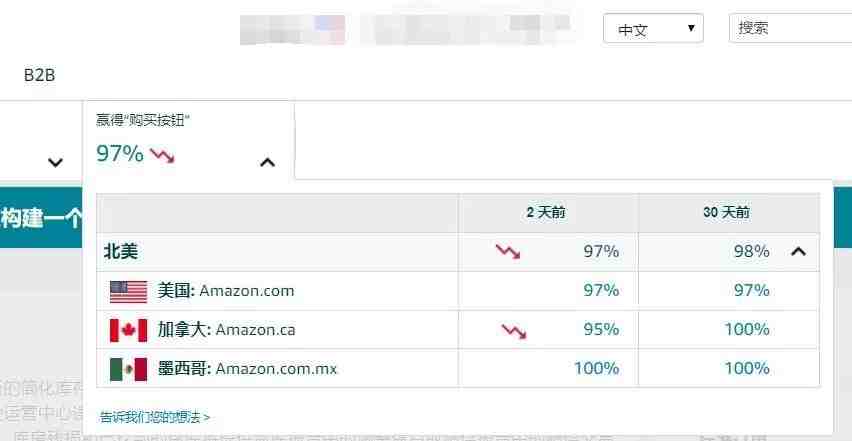Screen dimensions: 852x441
Task: Open the 中文 language dropdown
Action: 653,28
